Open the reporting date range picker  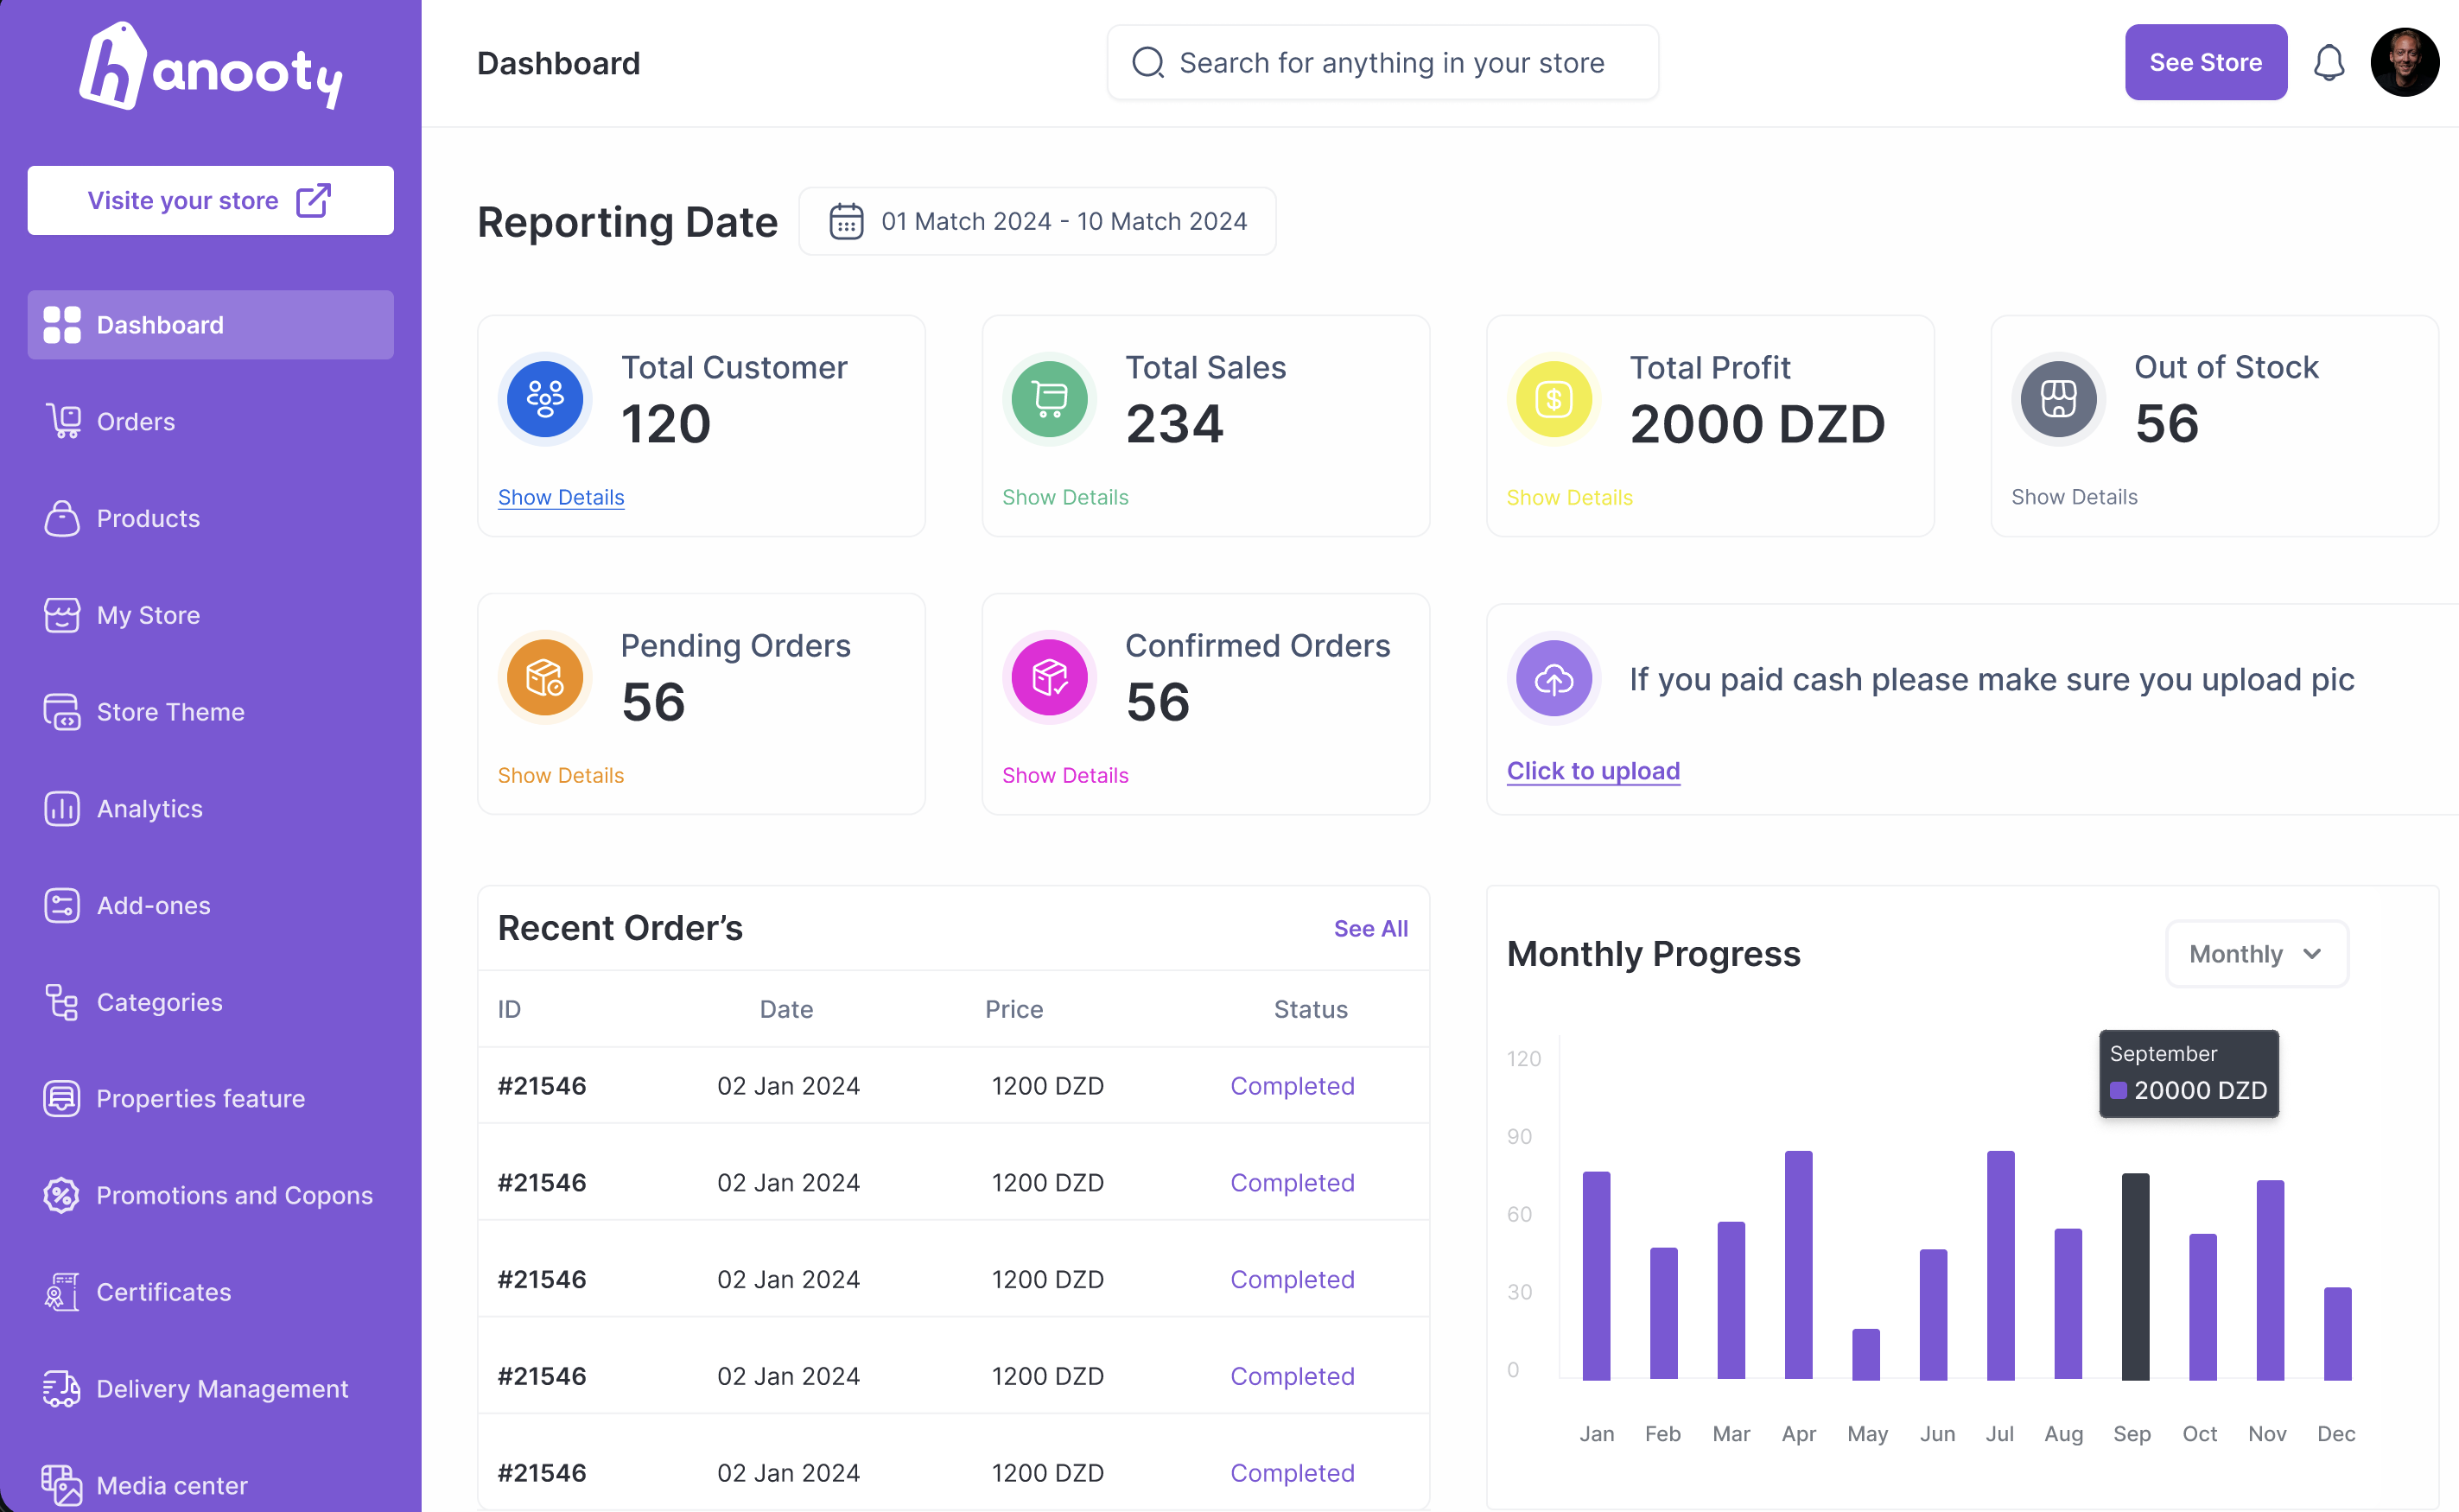pyautogui.click(x=1037, y=221)
